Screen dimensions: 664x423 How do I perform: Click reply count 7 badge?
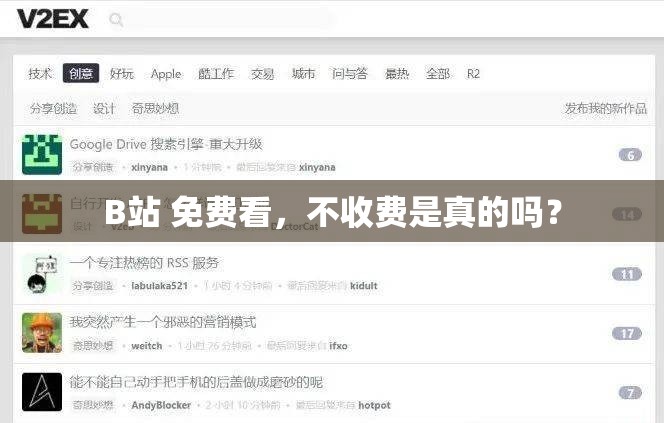point(630,393)
